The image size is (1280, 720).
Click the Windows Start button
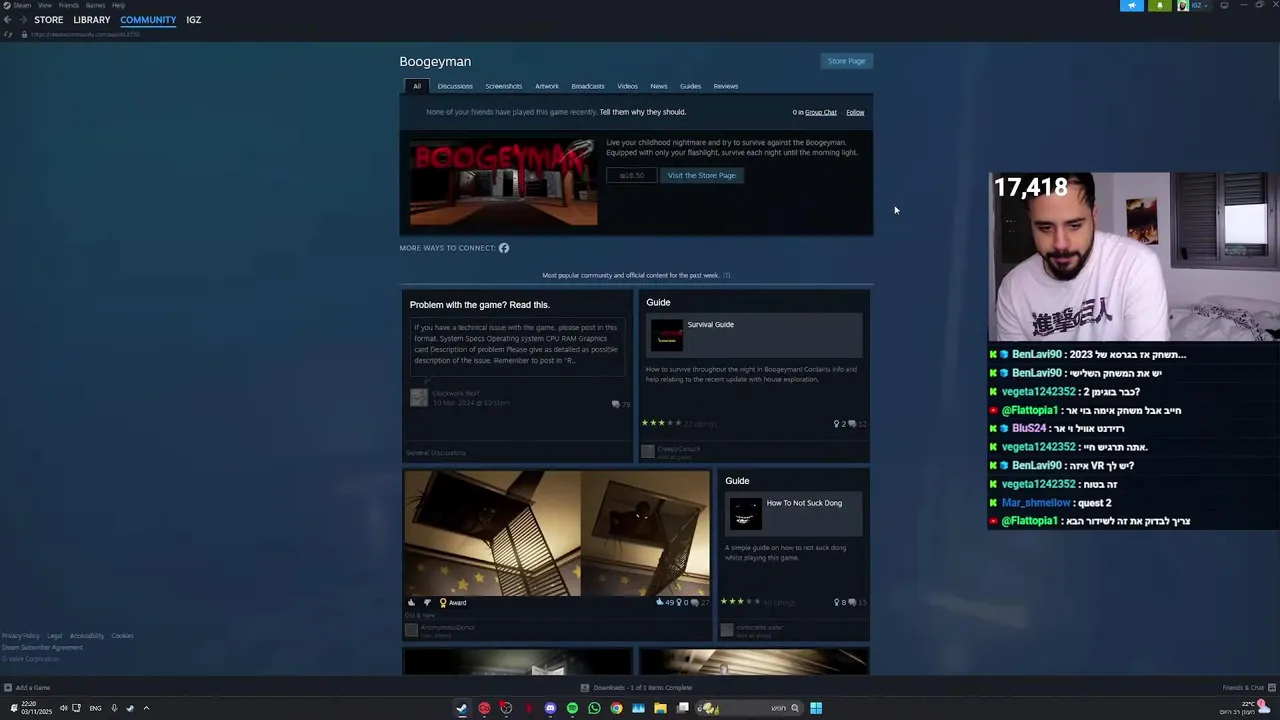click(816, 708)
